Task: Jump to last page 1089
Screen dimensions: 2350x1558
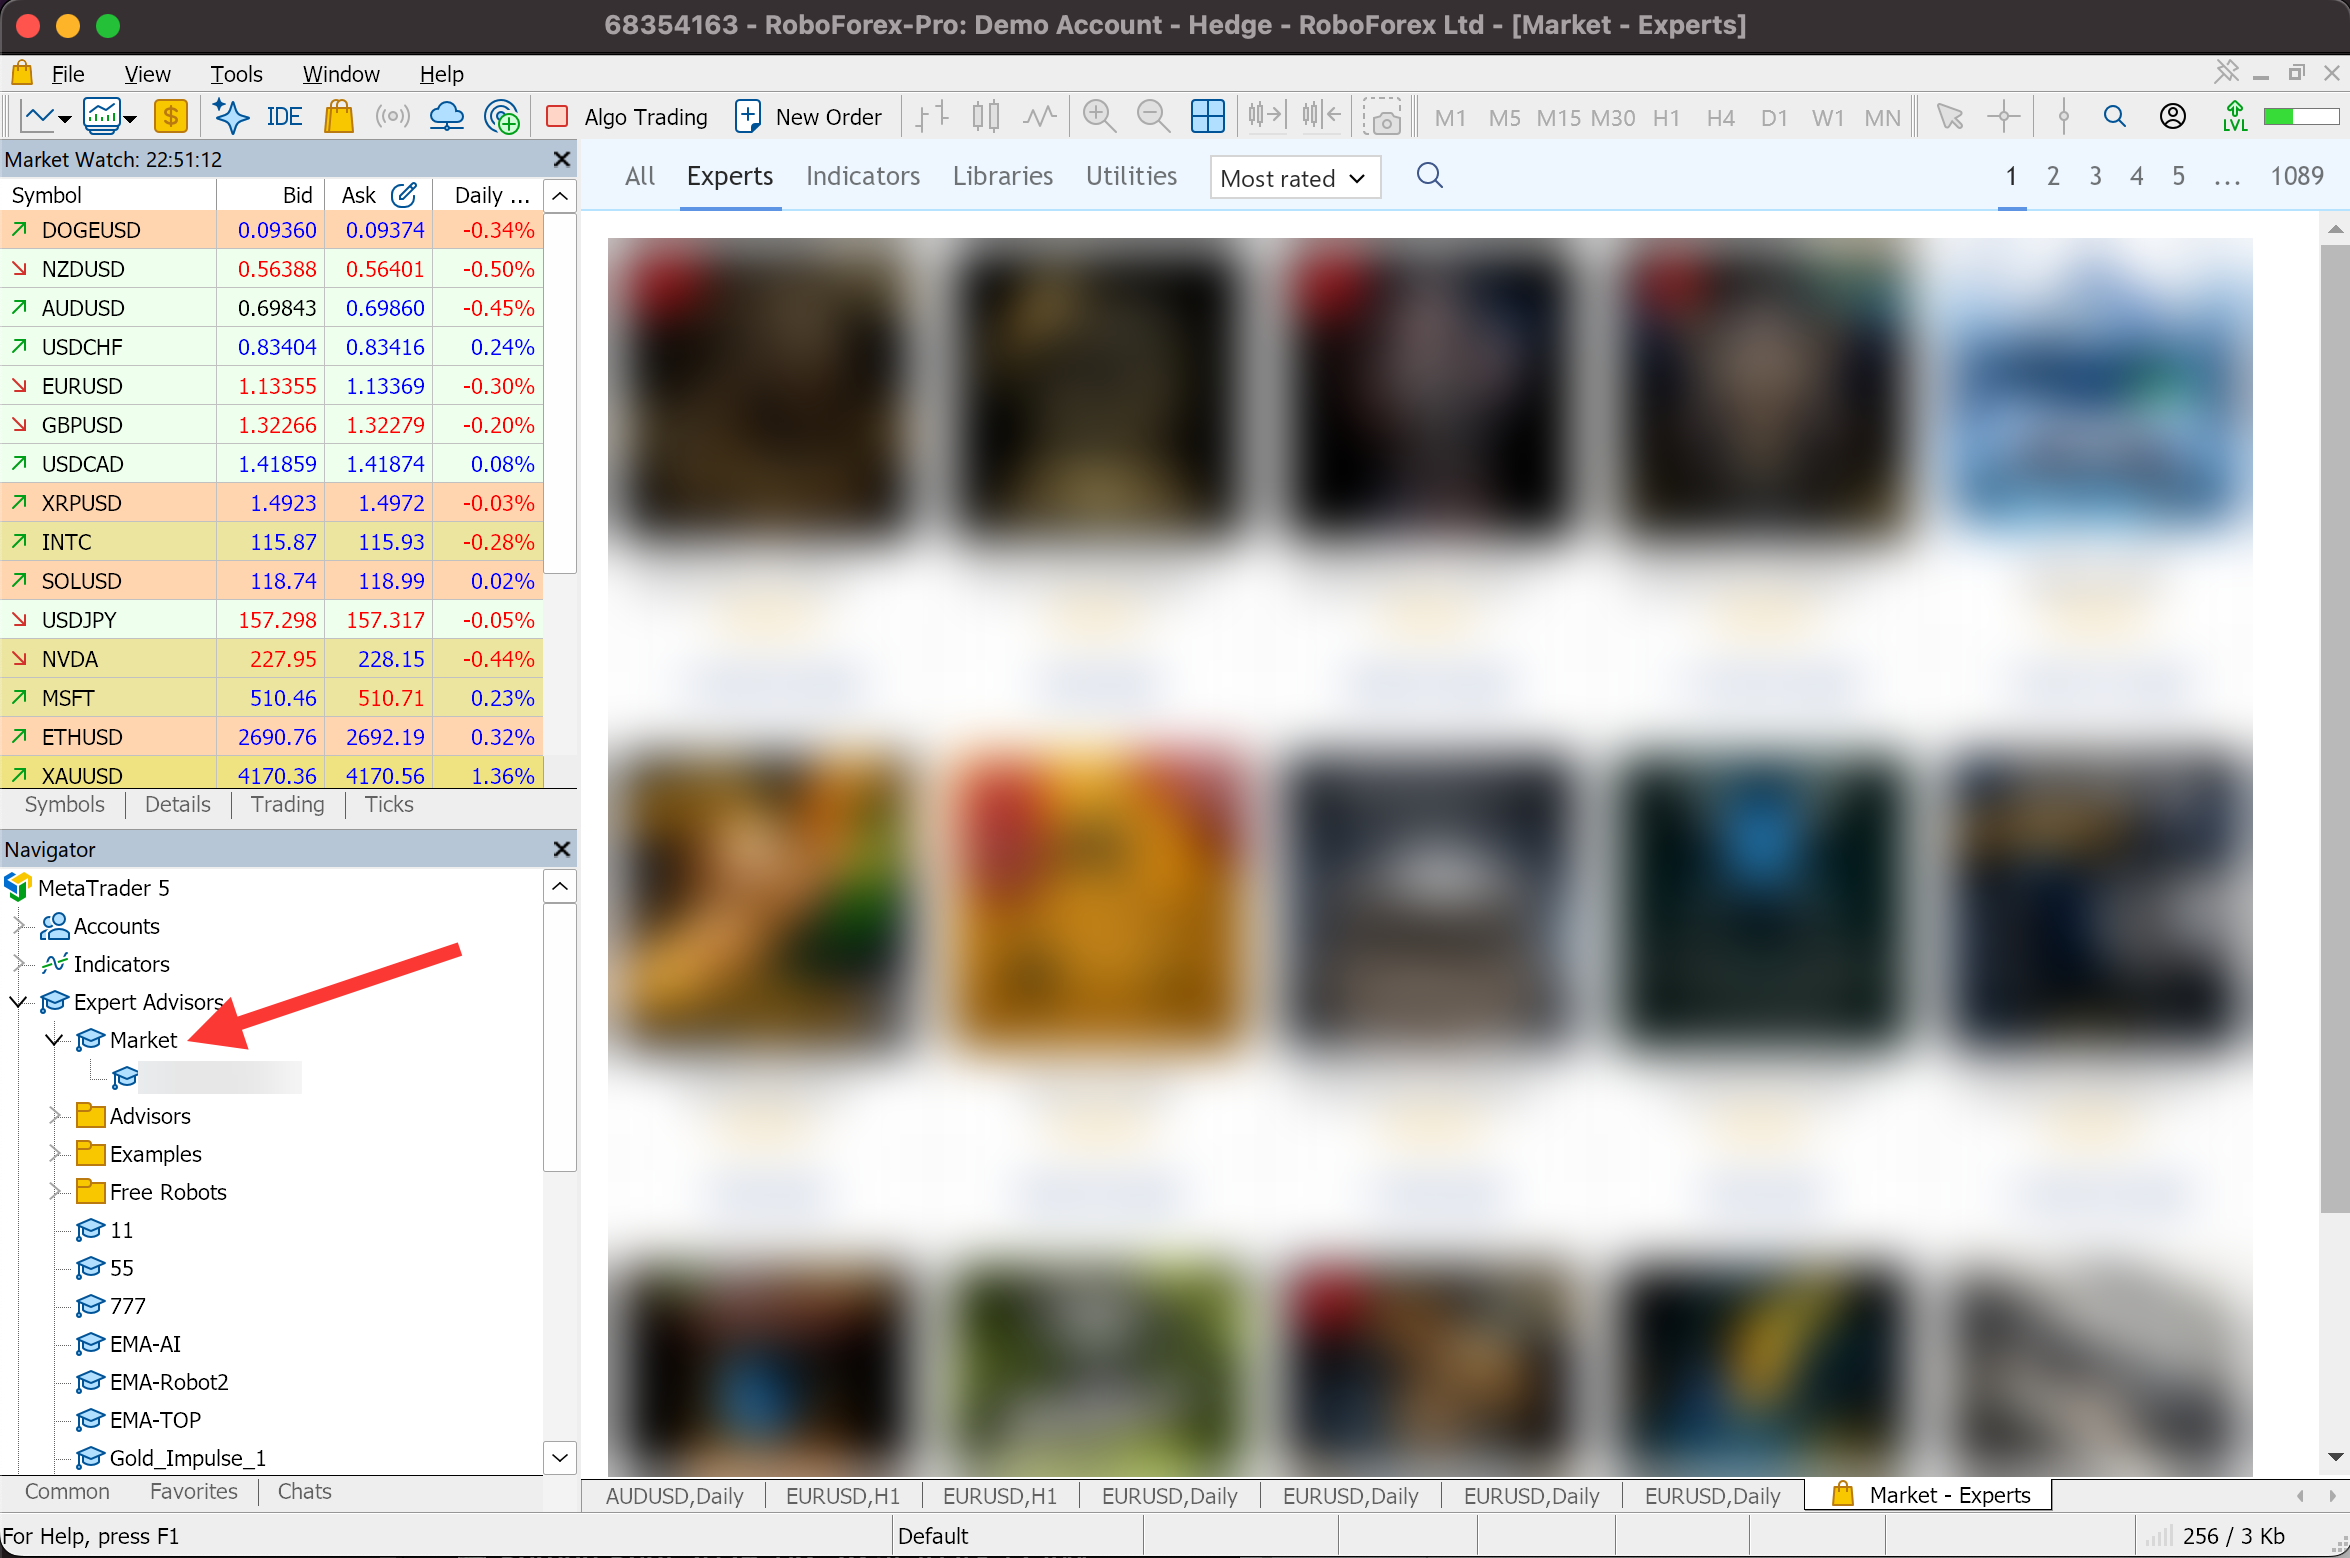Action: point(2297,176)
